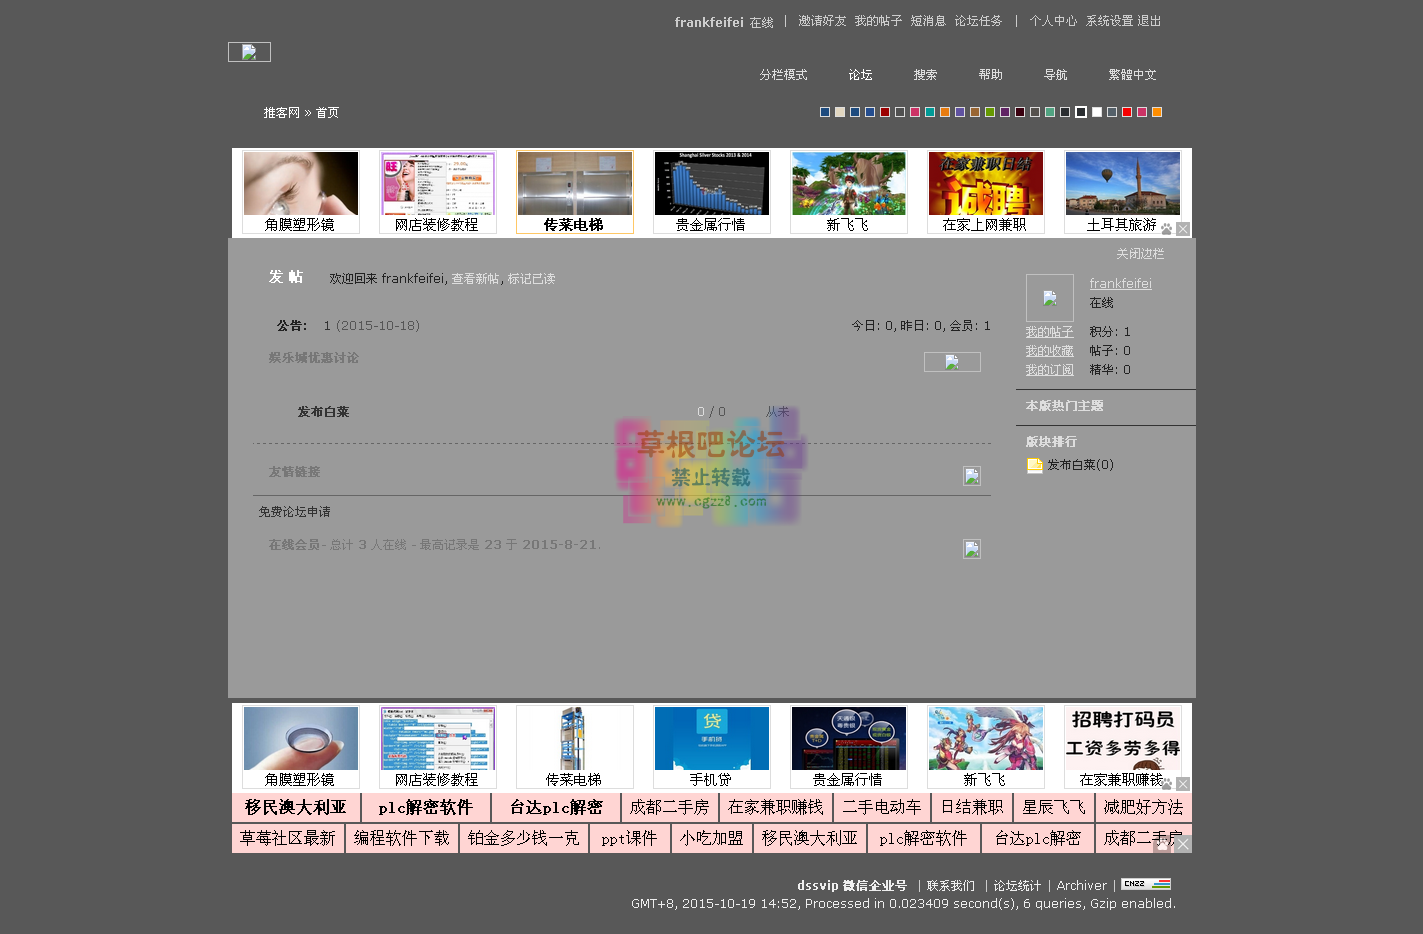Click the site logo image at top left
This screenshot has height=934, width=1423.
click(x=249, y=51)
